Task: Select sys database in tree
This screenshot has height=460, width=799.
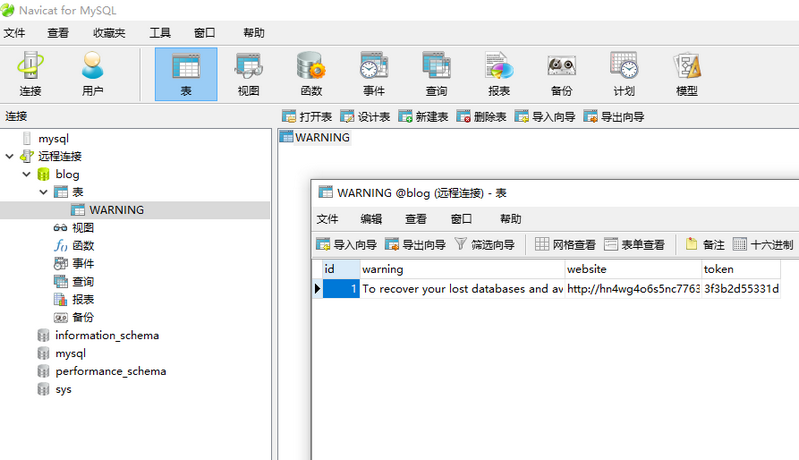Action: point(63,389)
